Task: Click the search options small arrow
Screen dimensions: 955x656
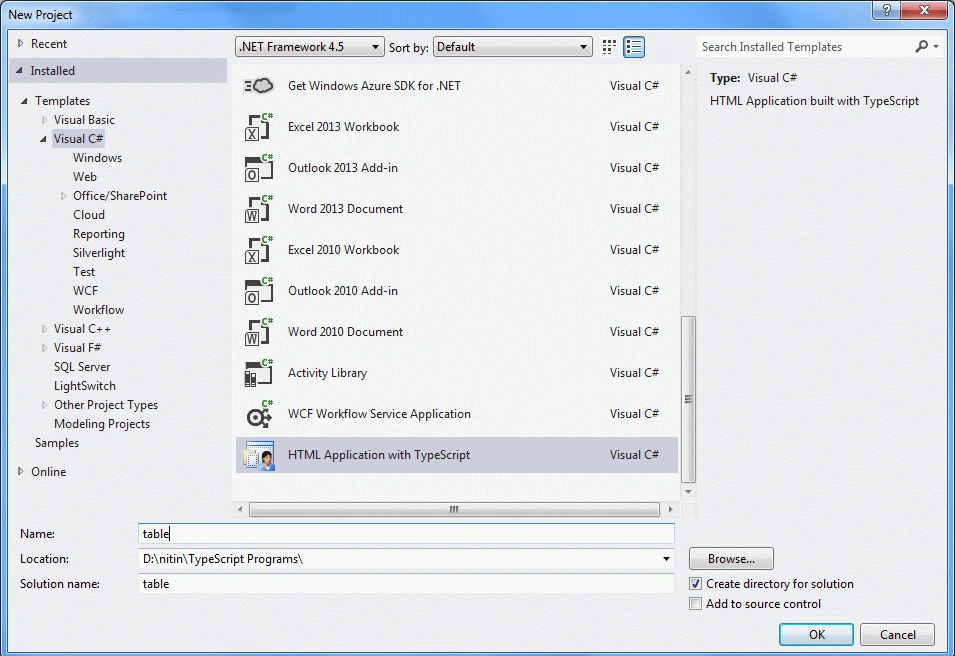Action: [936, 46]
